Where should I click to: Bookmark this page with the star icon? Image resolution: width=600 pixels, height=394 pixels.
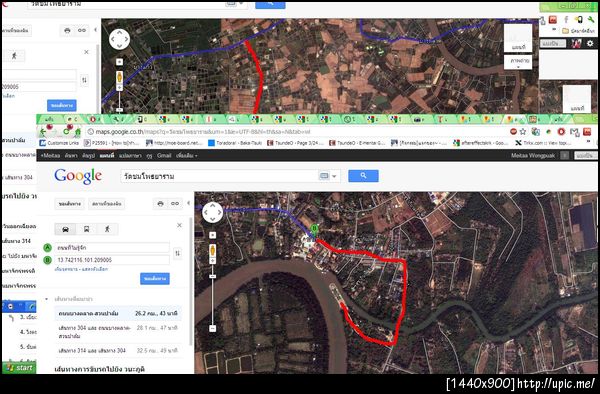[523, 132]
